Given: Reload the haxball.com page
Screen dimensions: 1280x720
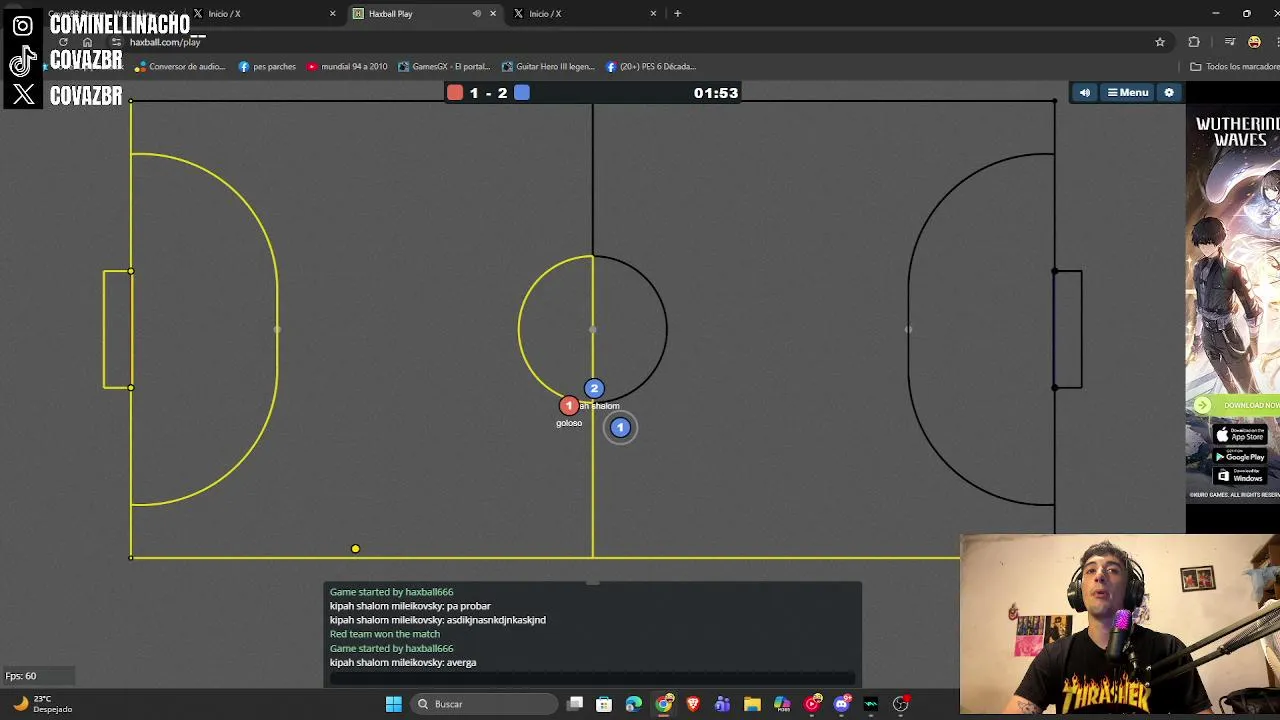Looking at the screenshot, I should click(x=63, y=42).
